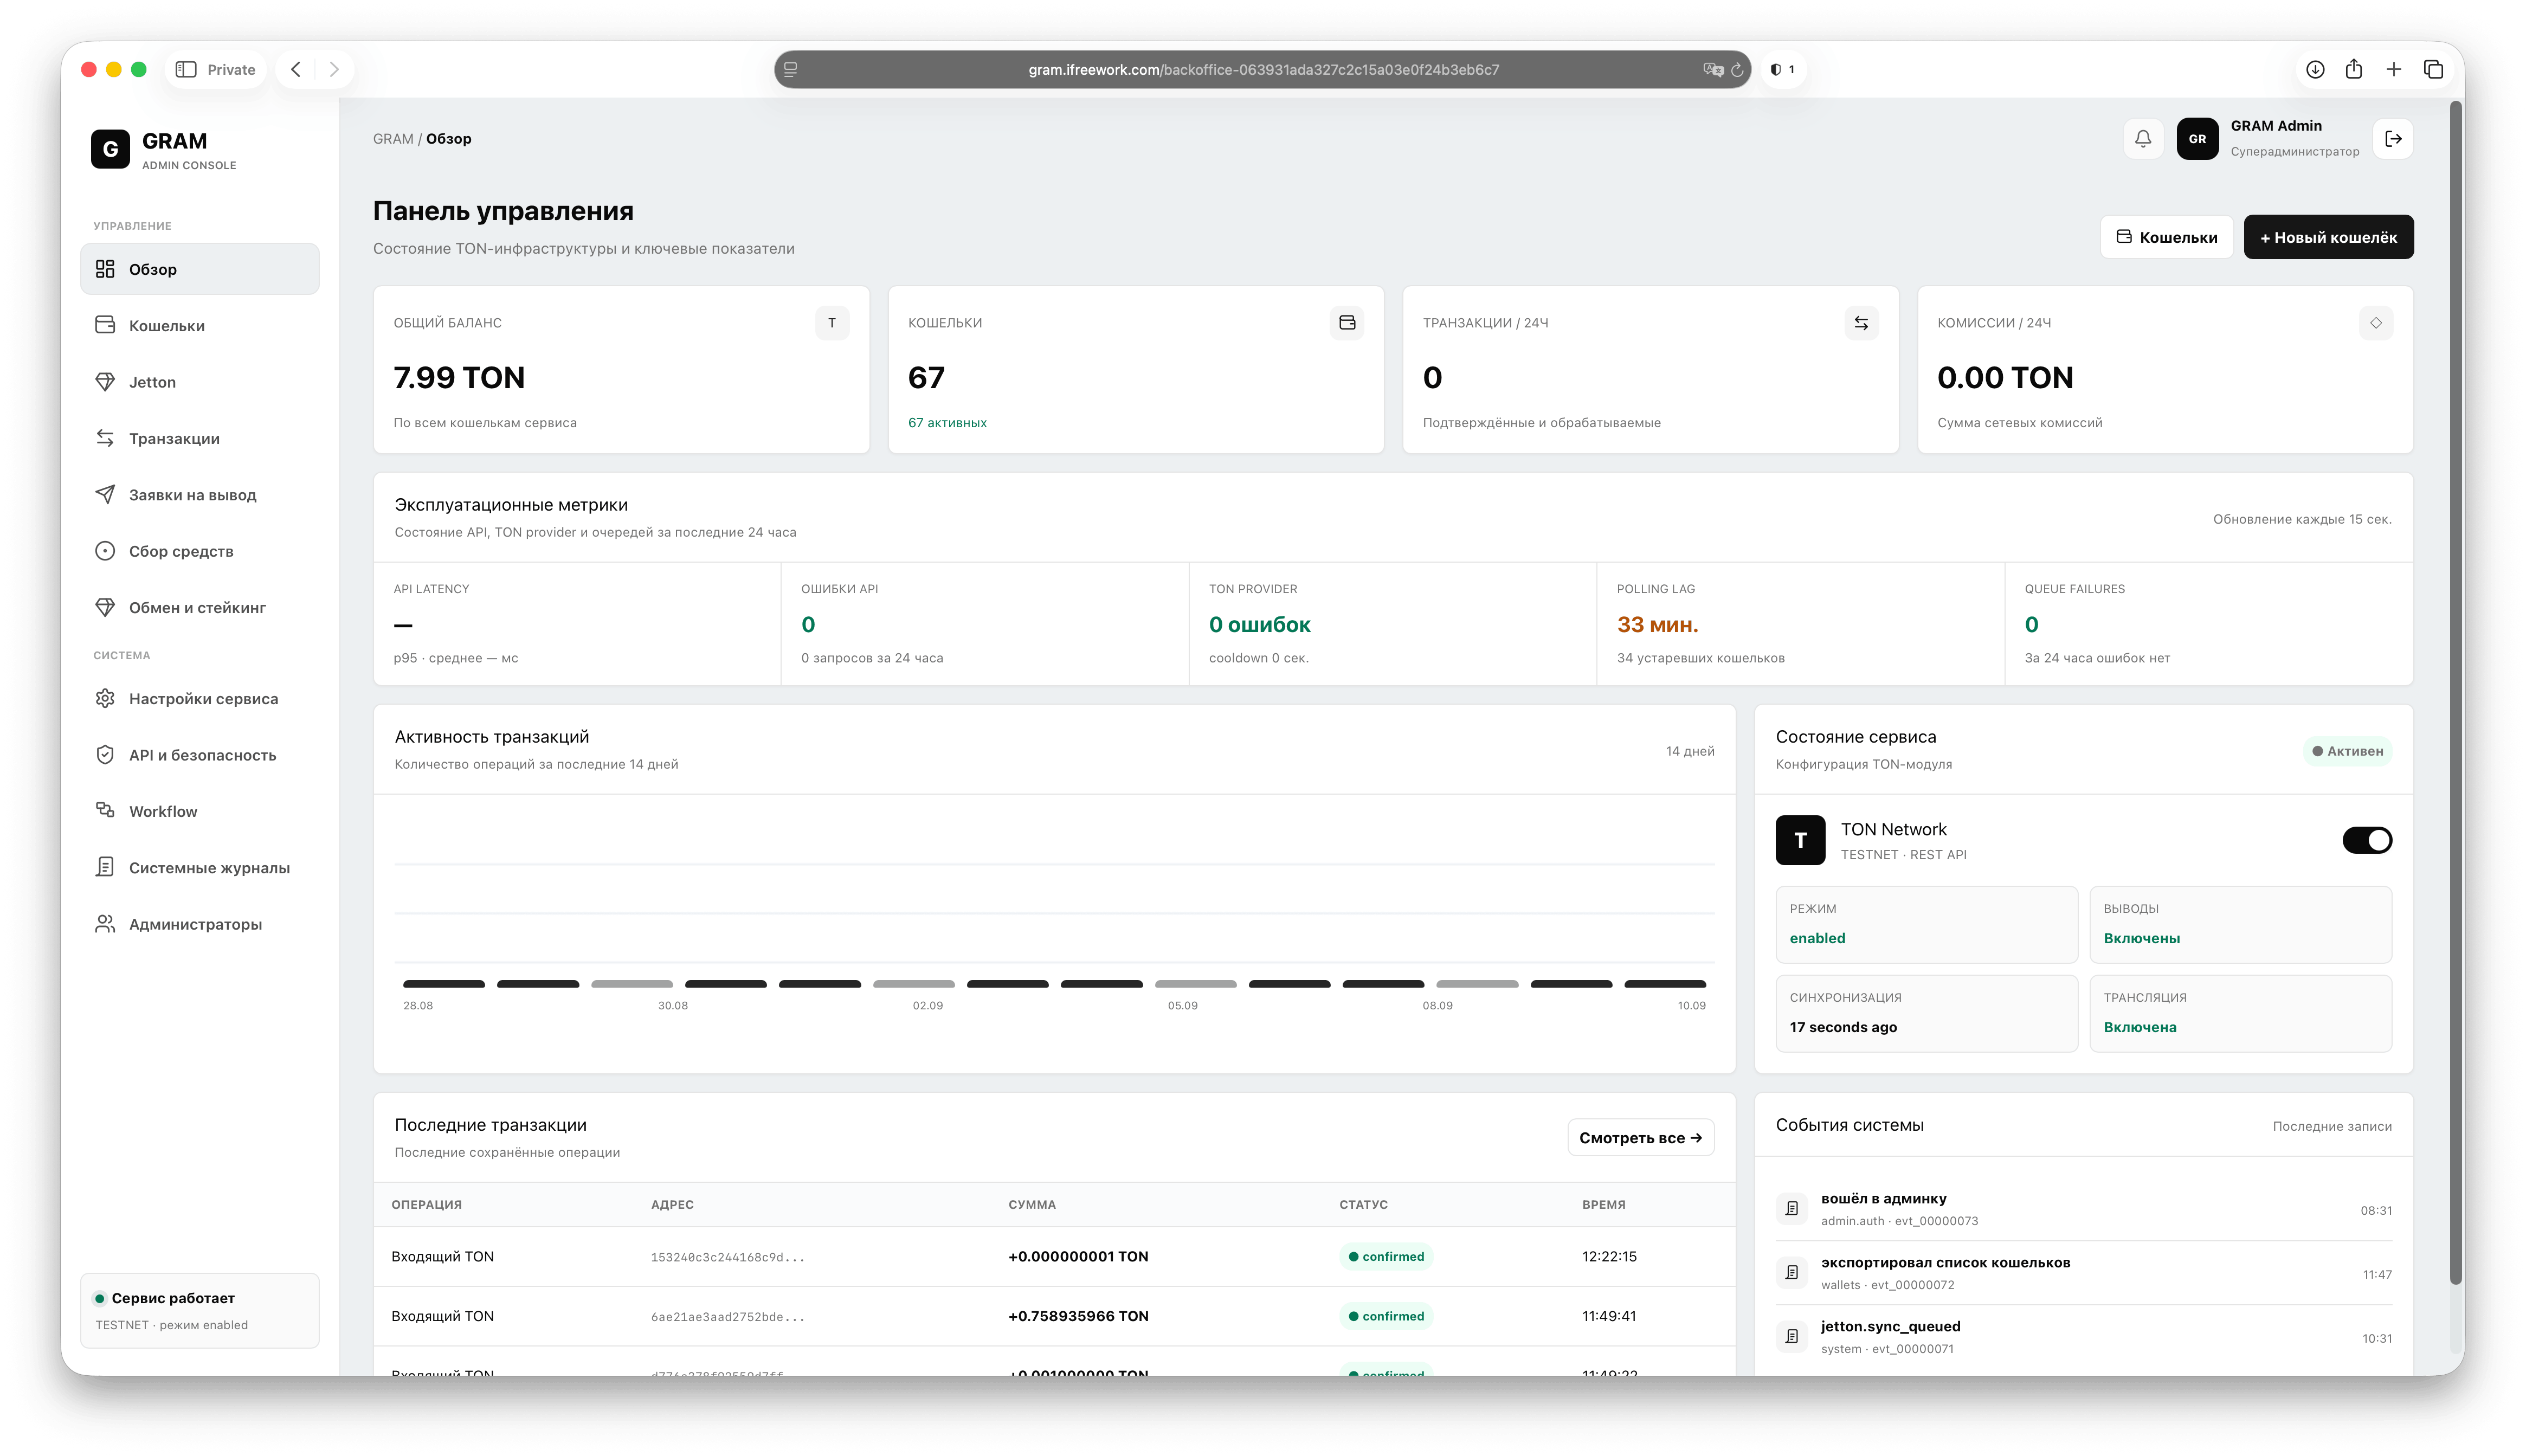Click the log icon beside jetton.sync_queued

click(1792, 1337)
